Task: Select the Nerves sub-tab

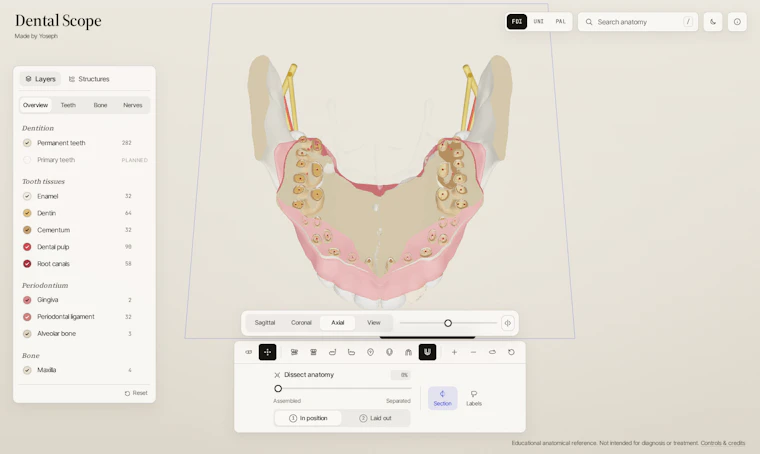Action: [x=133, y=105]
